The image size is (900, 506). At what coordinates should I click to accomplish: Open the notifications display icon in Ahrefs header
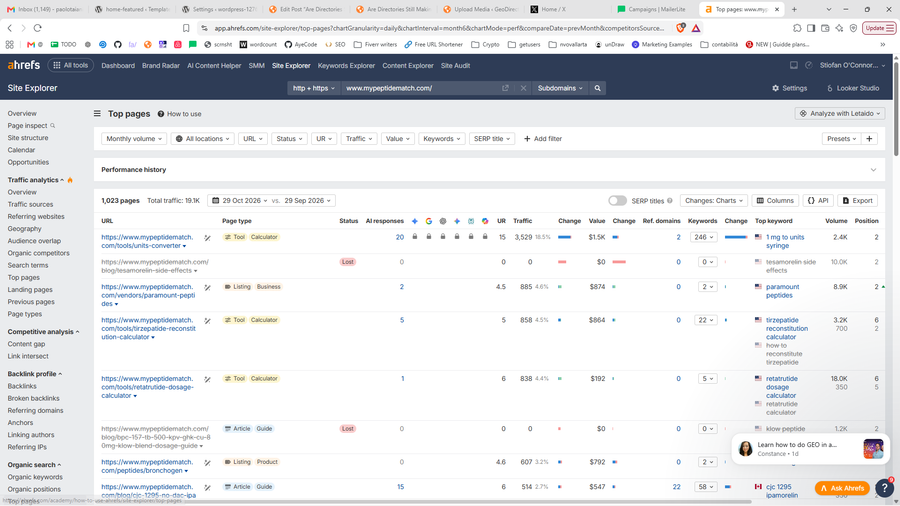[x=794, y=65]
